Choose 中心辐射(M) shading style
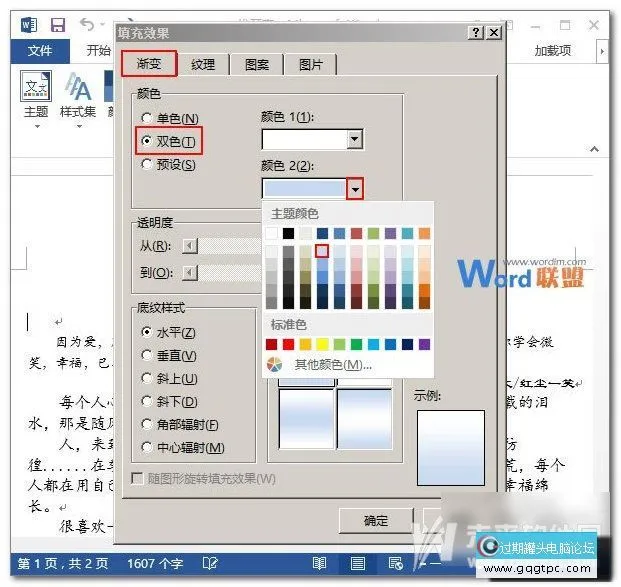The height and width of the screenshot is (587, 621). pos(183,447)
